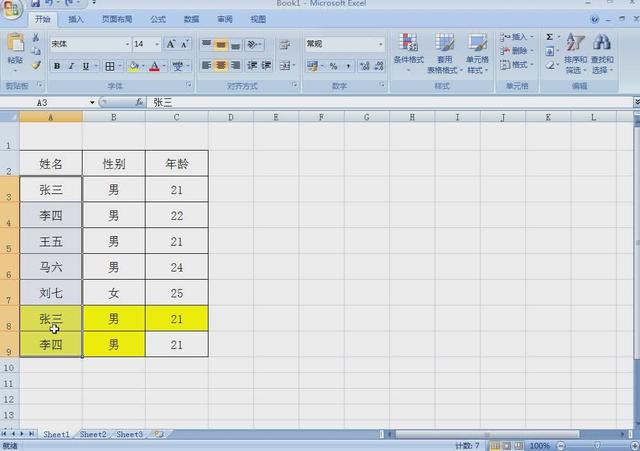The width and height of the screenshot is (640, 451).
Task: Click the Increase Decimal icon
Action: coord(365,66)
